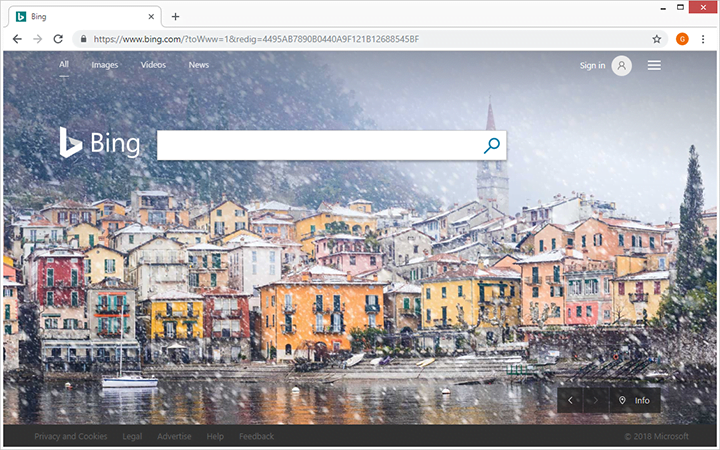
Task: Click the browser forward arrow
Action: coord(37,39)
